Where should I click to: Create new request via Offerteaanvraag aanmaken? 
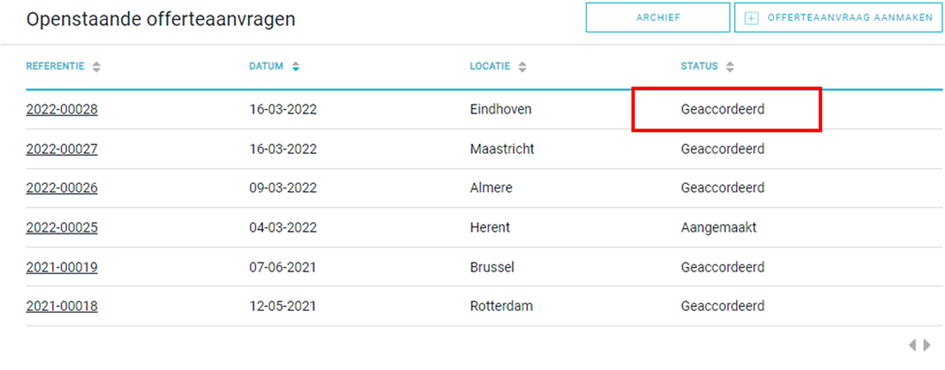click(839, 17)
